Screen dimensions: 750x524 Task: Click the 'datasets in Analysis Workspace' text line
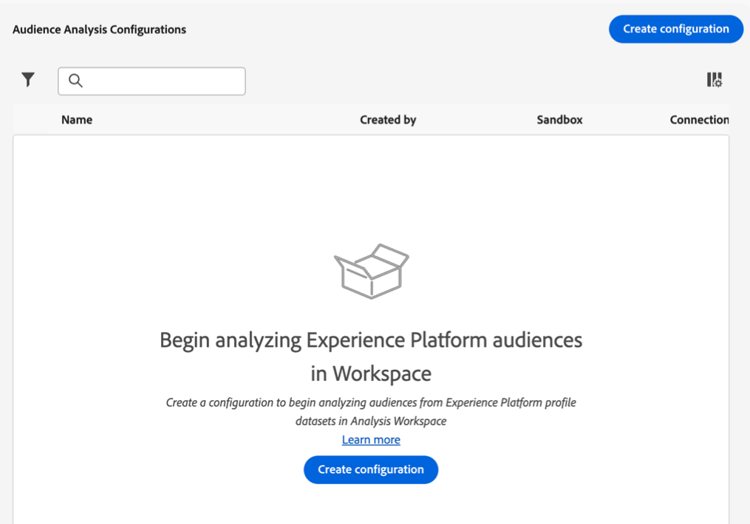(371, 421)
